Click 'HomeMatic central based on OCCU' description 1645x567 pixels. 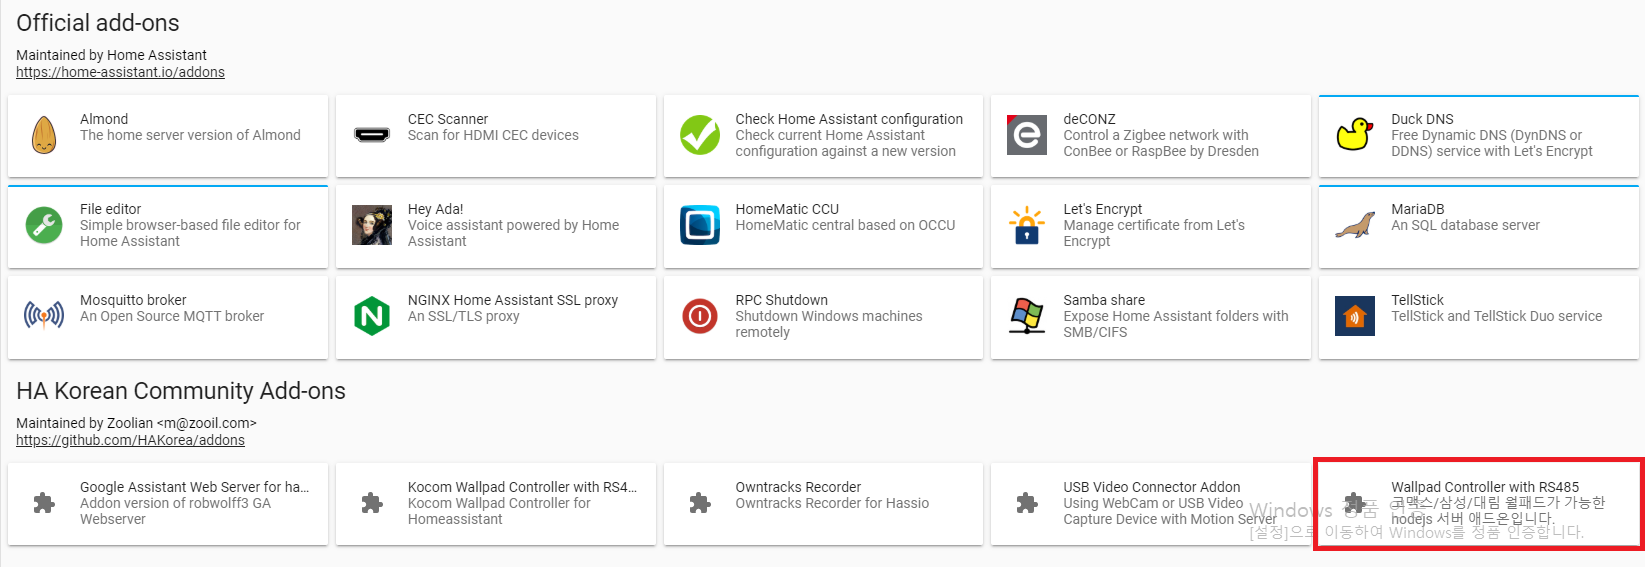[845, 225]
